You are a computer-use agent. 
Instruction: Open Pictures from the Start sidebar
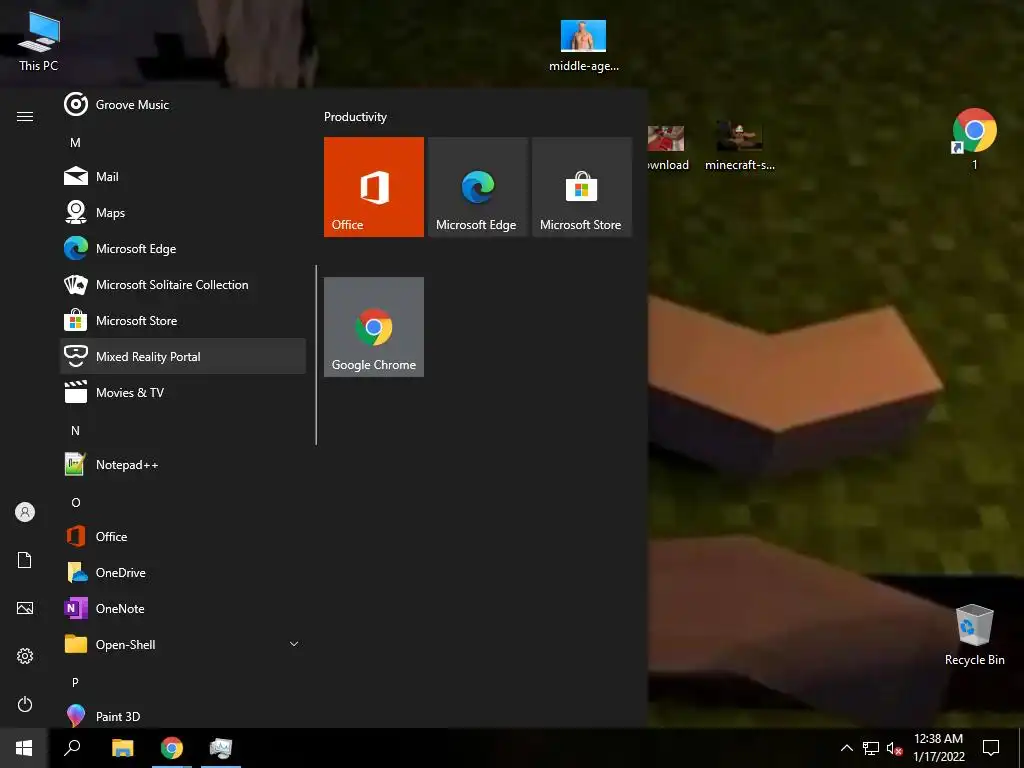click(x=25, y=608)
